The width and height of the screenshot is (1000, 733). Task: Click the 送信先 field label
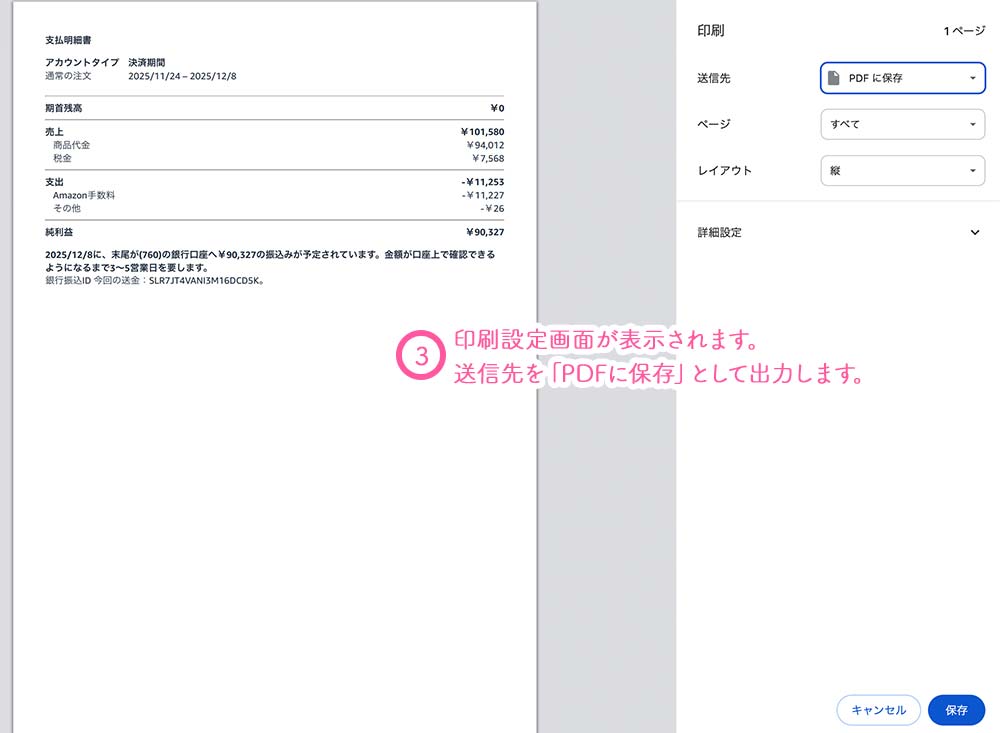[713, 78]
